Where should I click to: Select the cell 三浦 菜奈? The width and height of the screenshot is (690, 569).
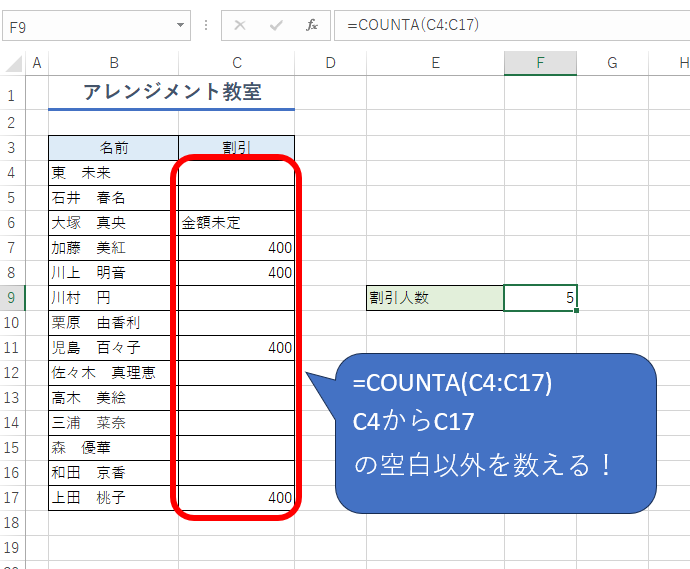click(114, 423)
